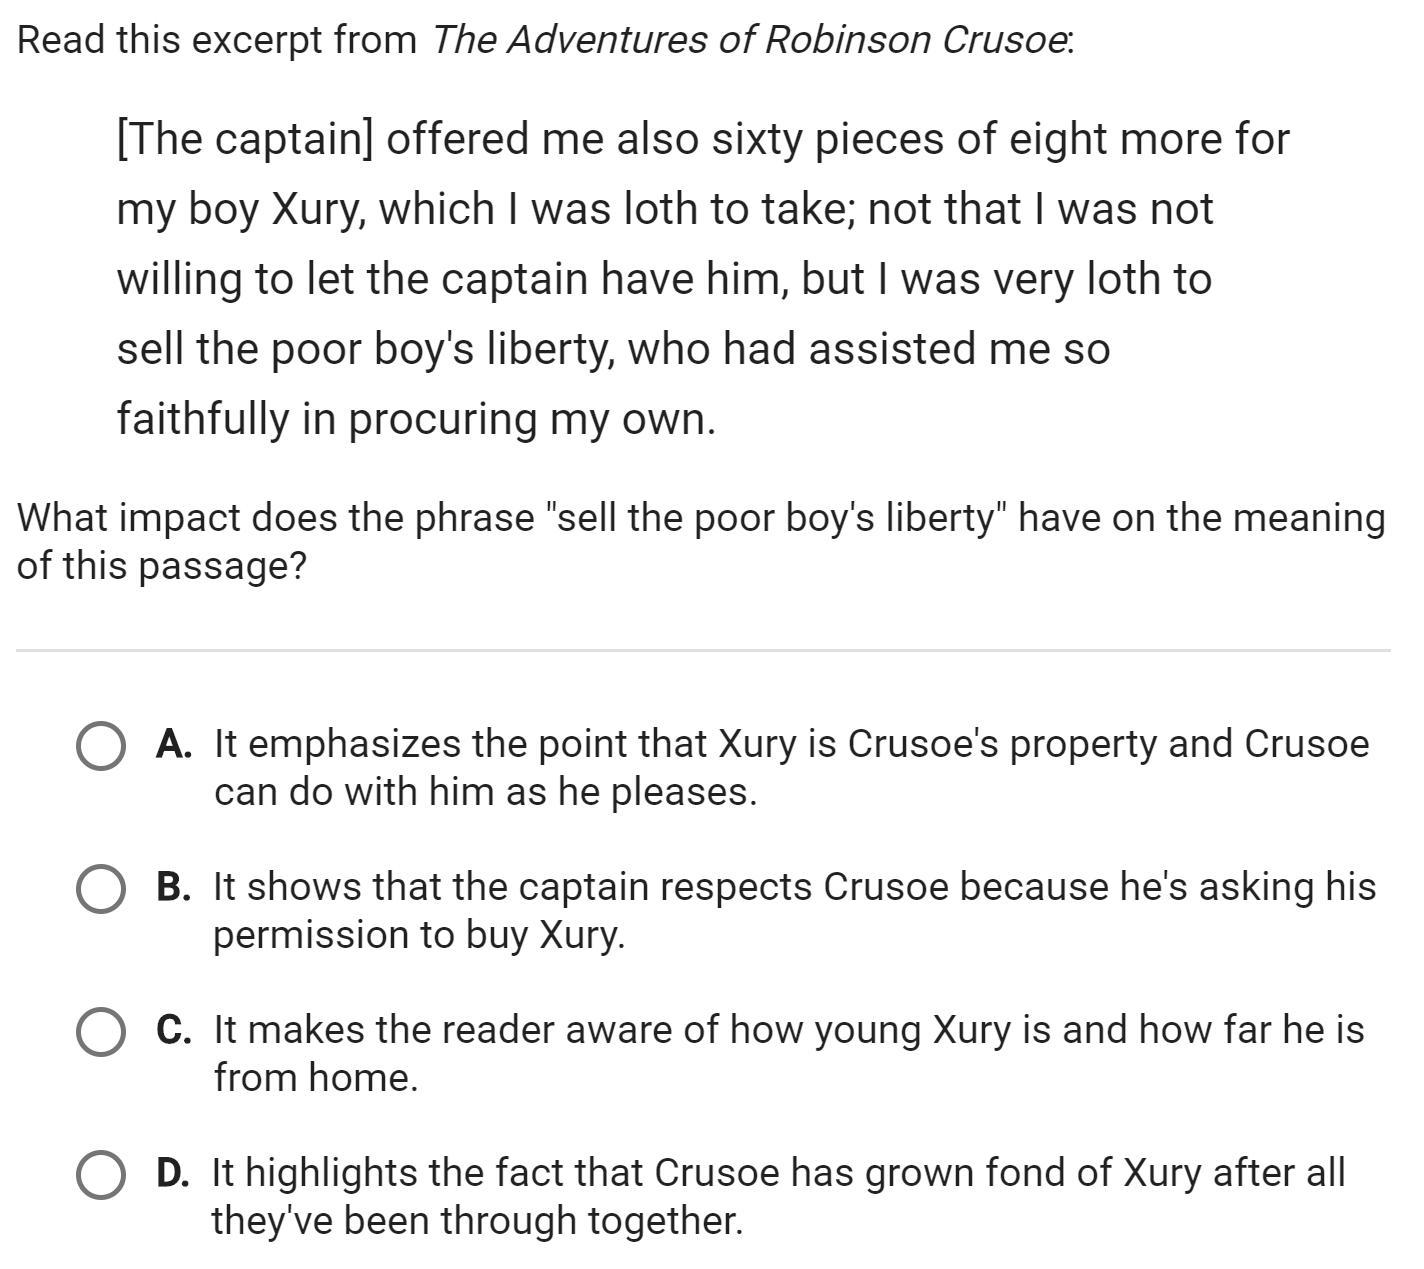Screen dimensions: 1424x1269
Task: Click the bracketed words [The captain] in the excerpt
Action: [x=245, y=139]
